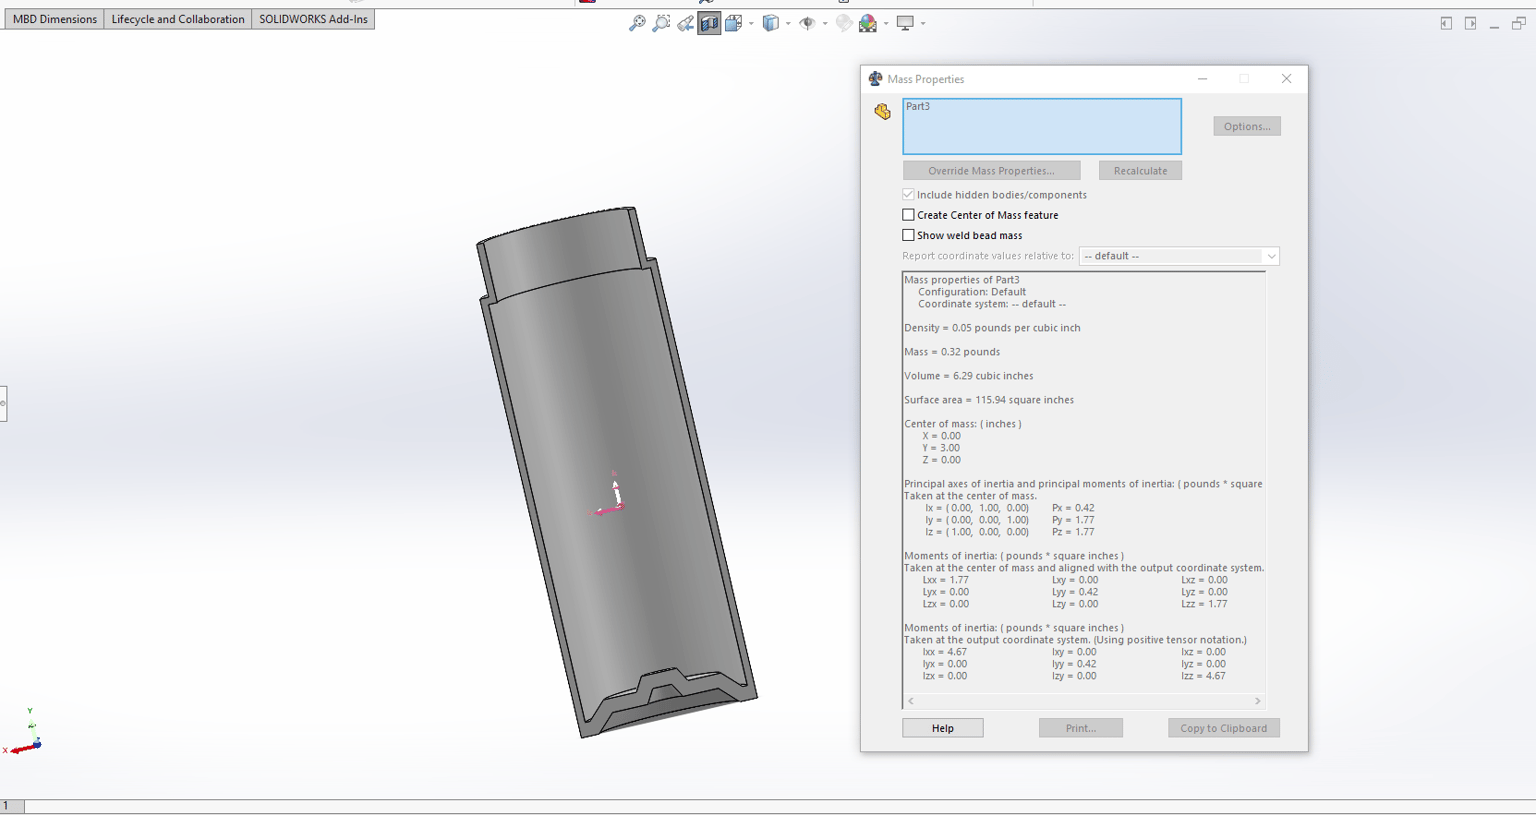Click the Options... button
This screenshot has width=1536, height=815.
click(1247, 126)
